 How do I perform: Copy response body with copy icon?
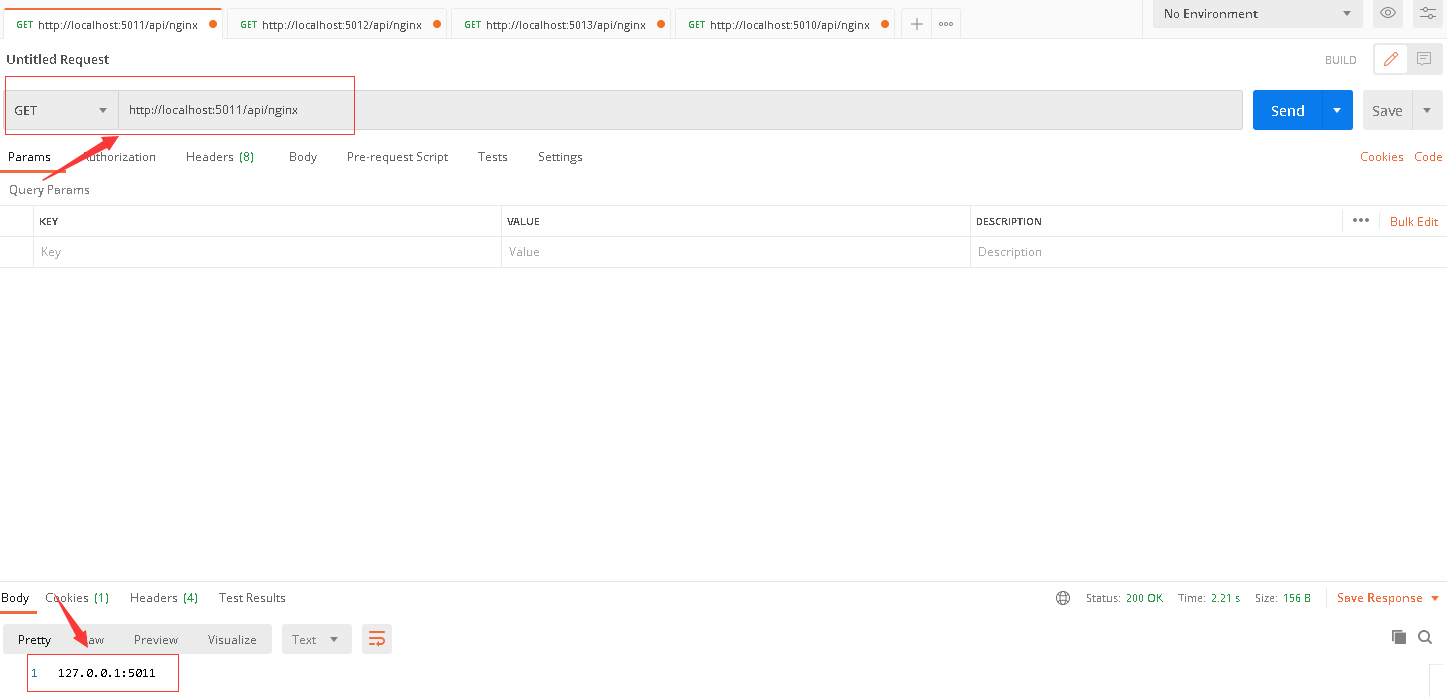(x=1399, y=637)
